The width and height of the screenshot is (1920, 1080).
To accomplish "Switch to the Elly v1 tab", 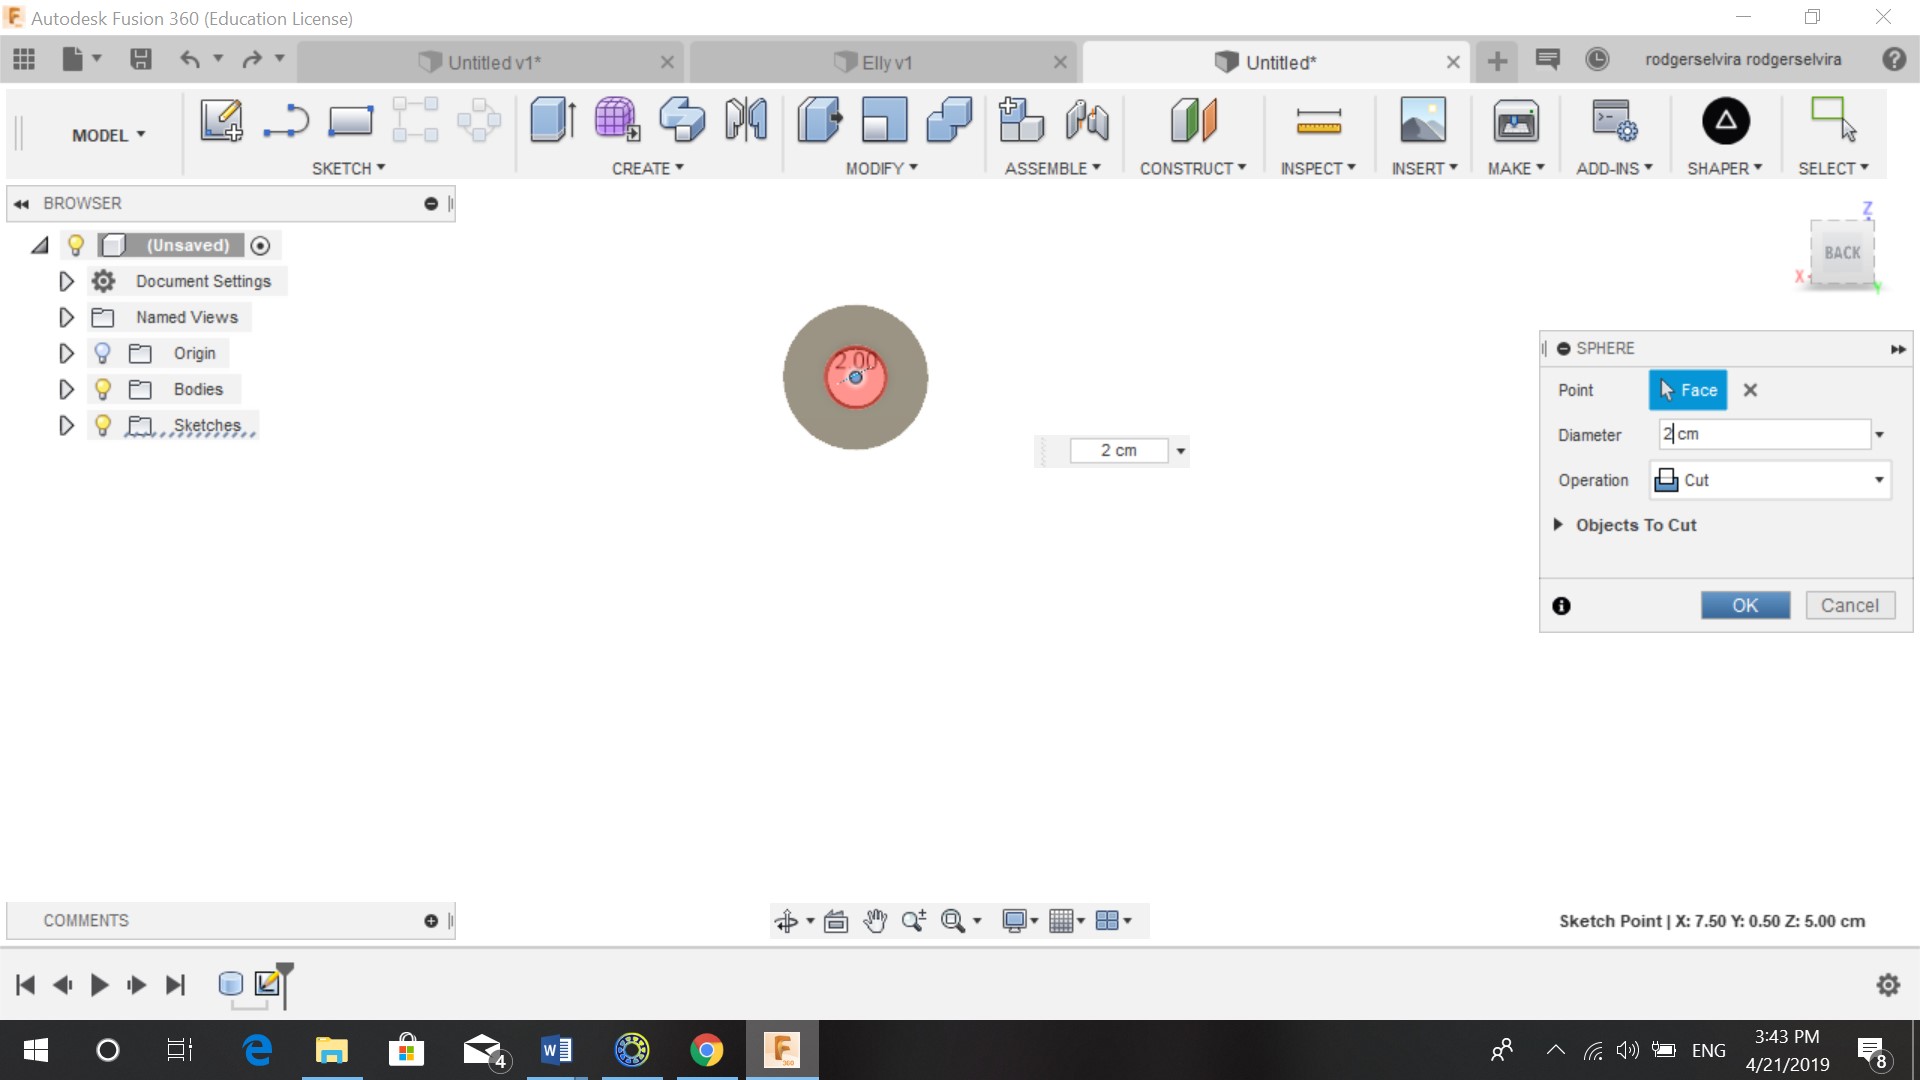I will click(884, 62).
